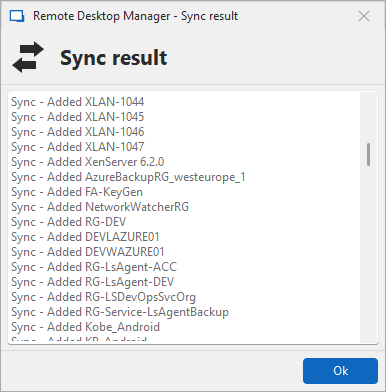Image resolution: width=386 pixels, height=392 pixels.
Task: Click the Ok button
Action: point(340,371)
